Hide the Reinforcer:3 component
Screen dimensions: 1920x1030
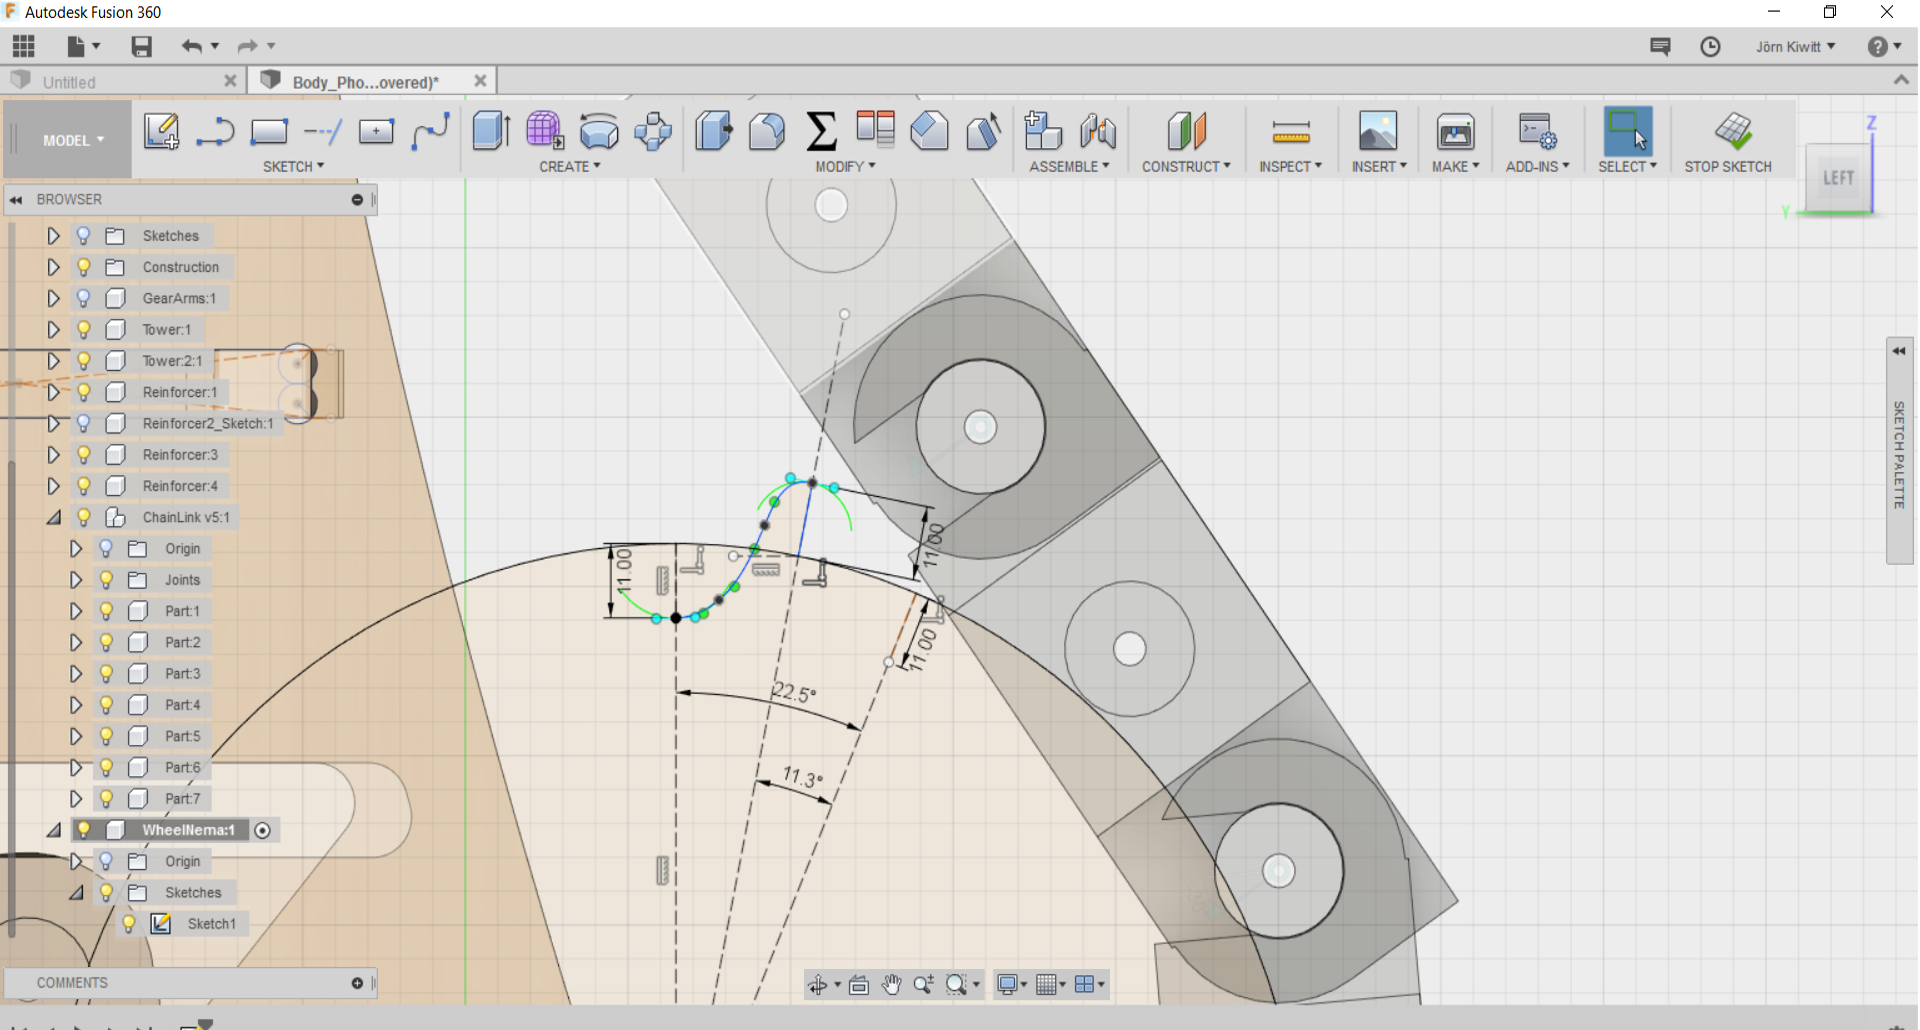84,455
